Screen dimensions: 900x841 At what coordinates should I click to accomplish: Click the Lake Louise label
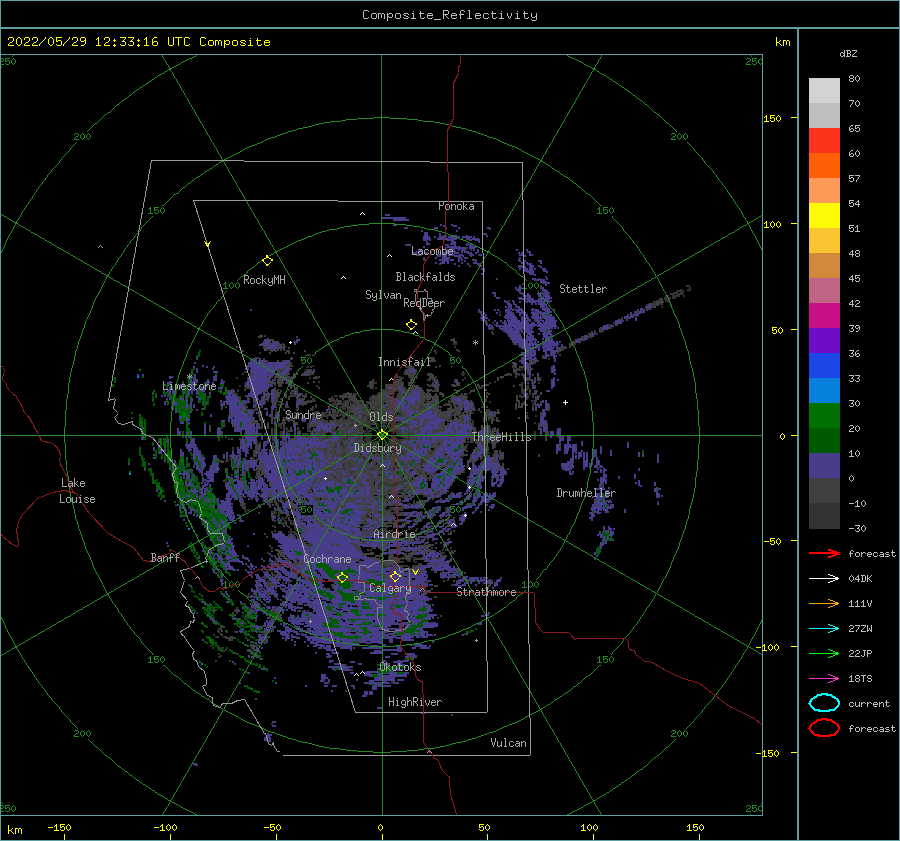[77, 491]
